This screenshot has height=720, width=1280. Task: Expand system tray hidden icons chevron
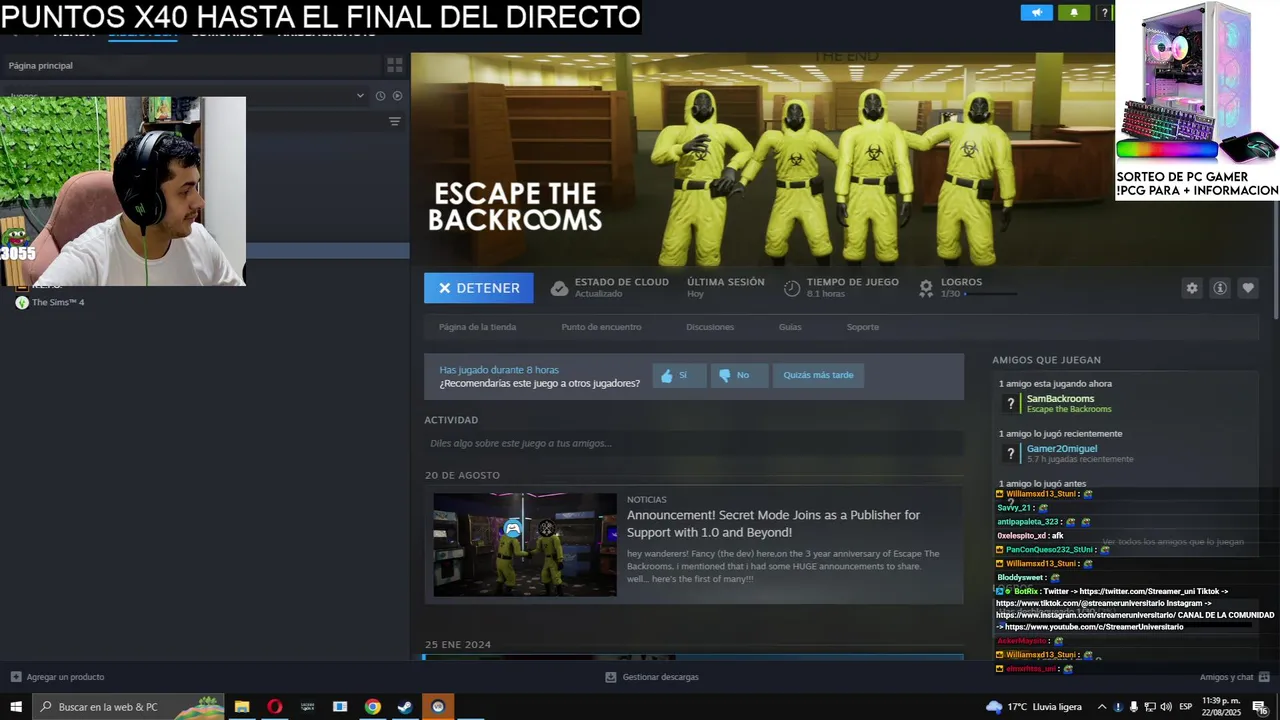1102,707
